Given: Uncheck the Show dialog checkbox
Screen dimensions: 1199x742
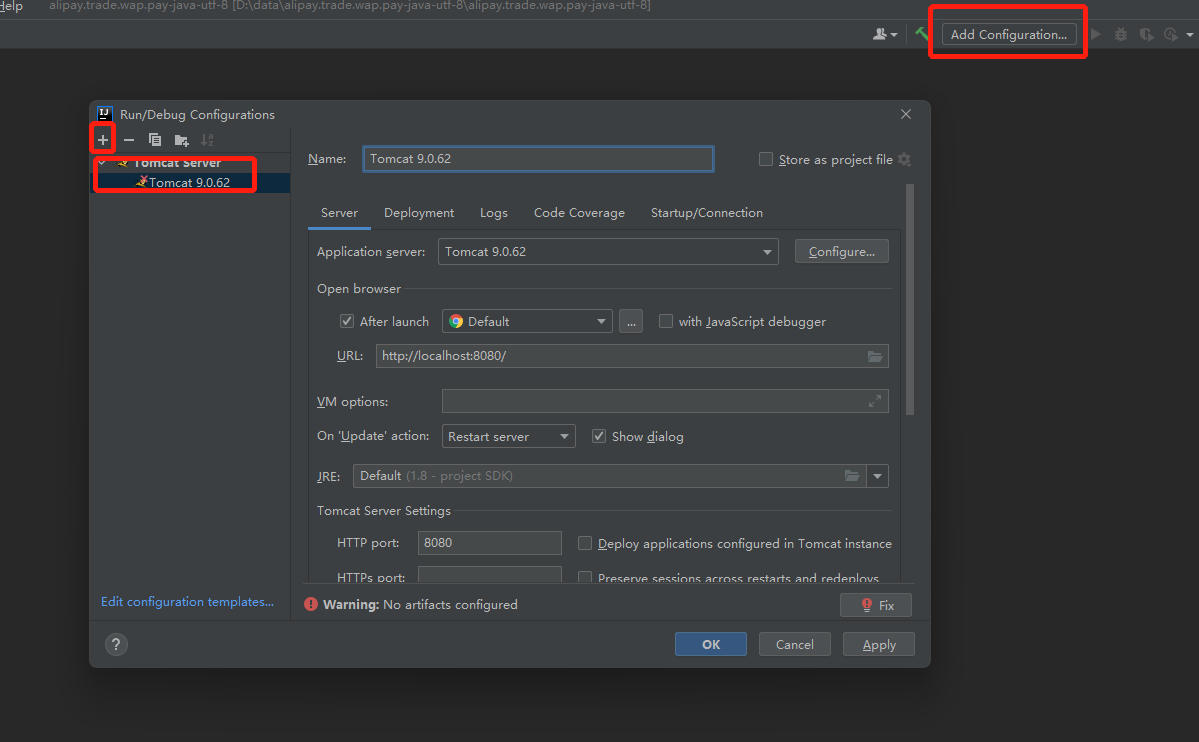Looking at the screenshot, I should 599,436.
